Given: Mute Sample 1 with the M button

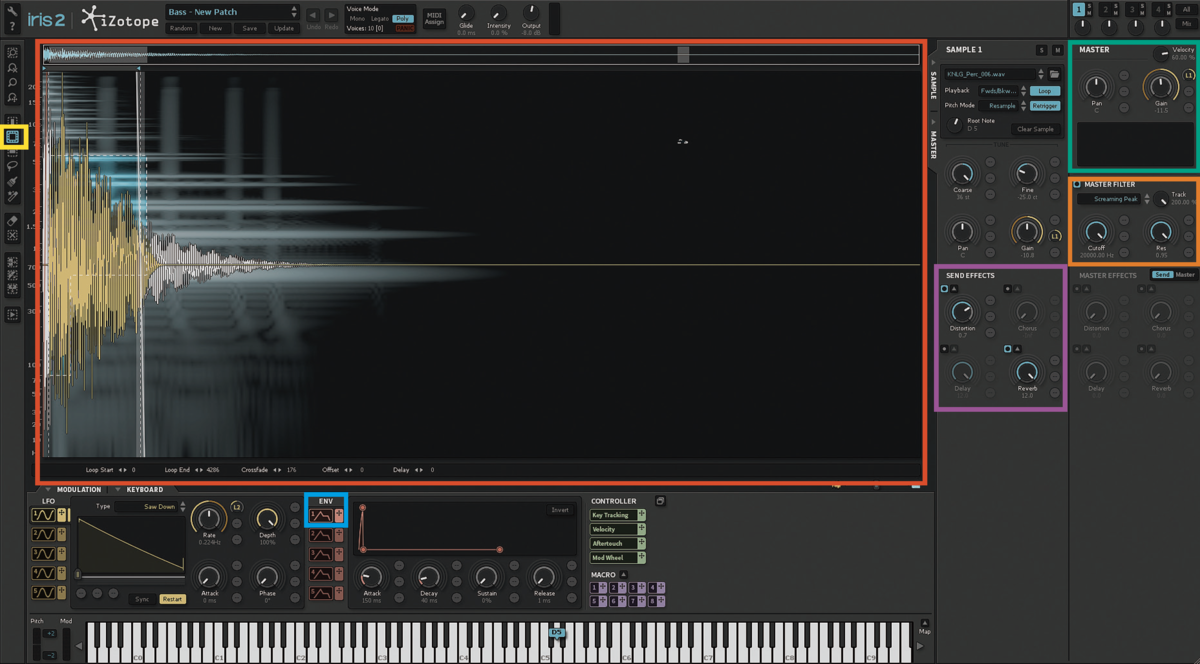Looking at the screenshot, I should (1056, 50).
